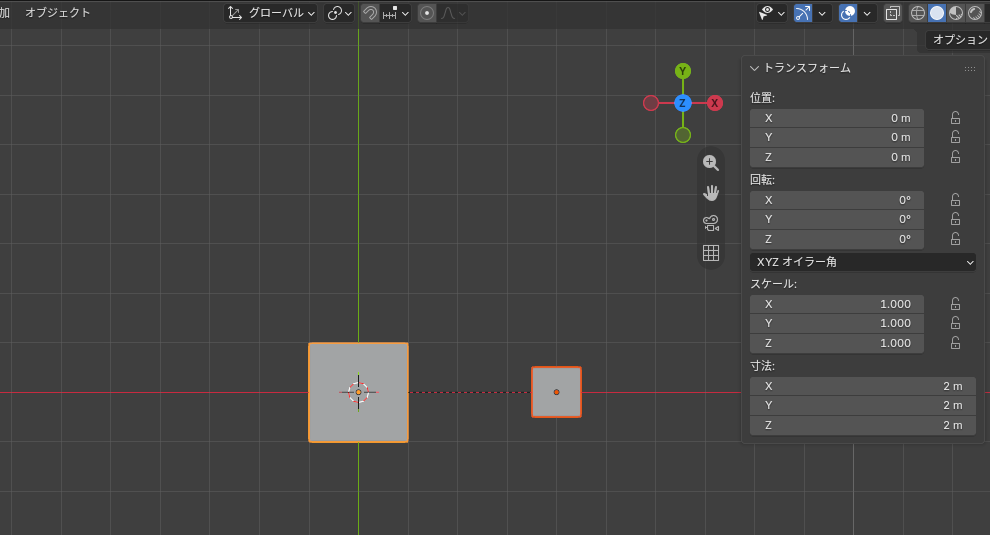990x535 pixels.
Task: Lock the 回転 X value
Action: pyautogui.click(x=955, y=200)
